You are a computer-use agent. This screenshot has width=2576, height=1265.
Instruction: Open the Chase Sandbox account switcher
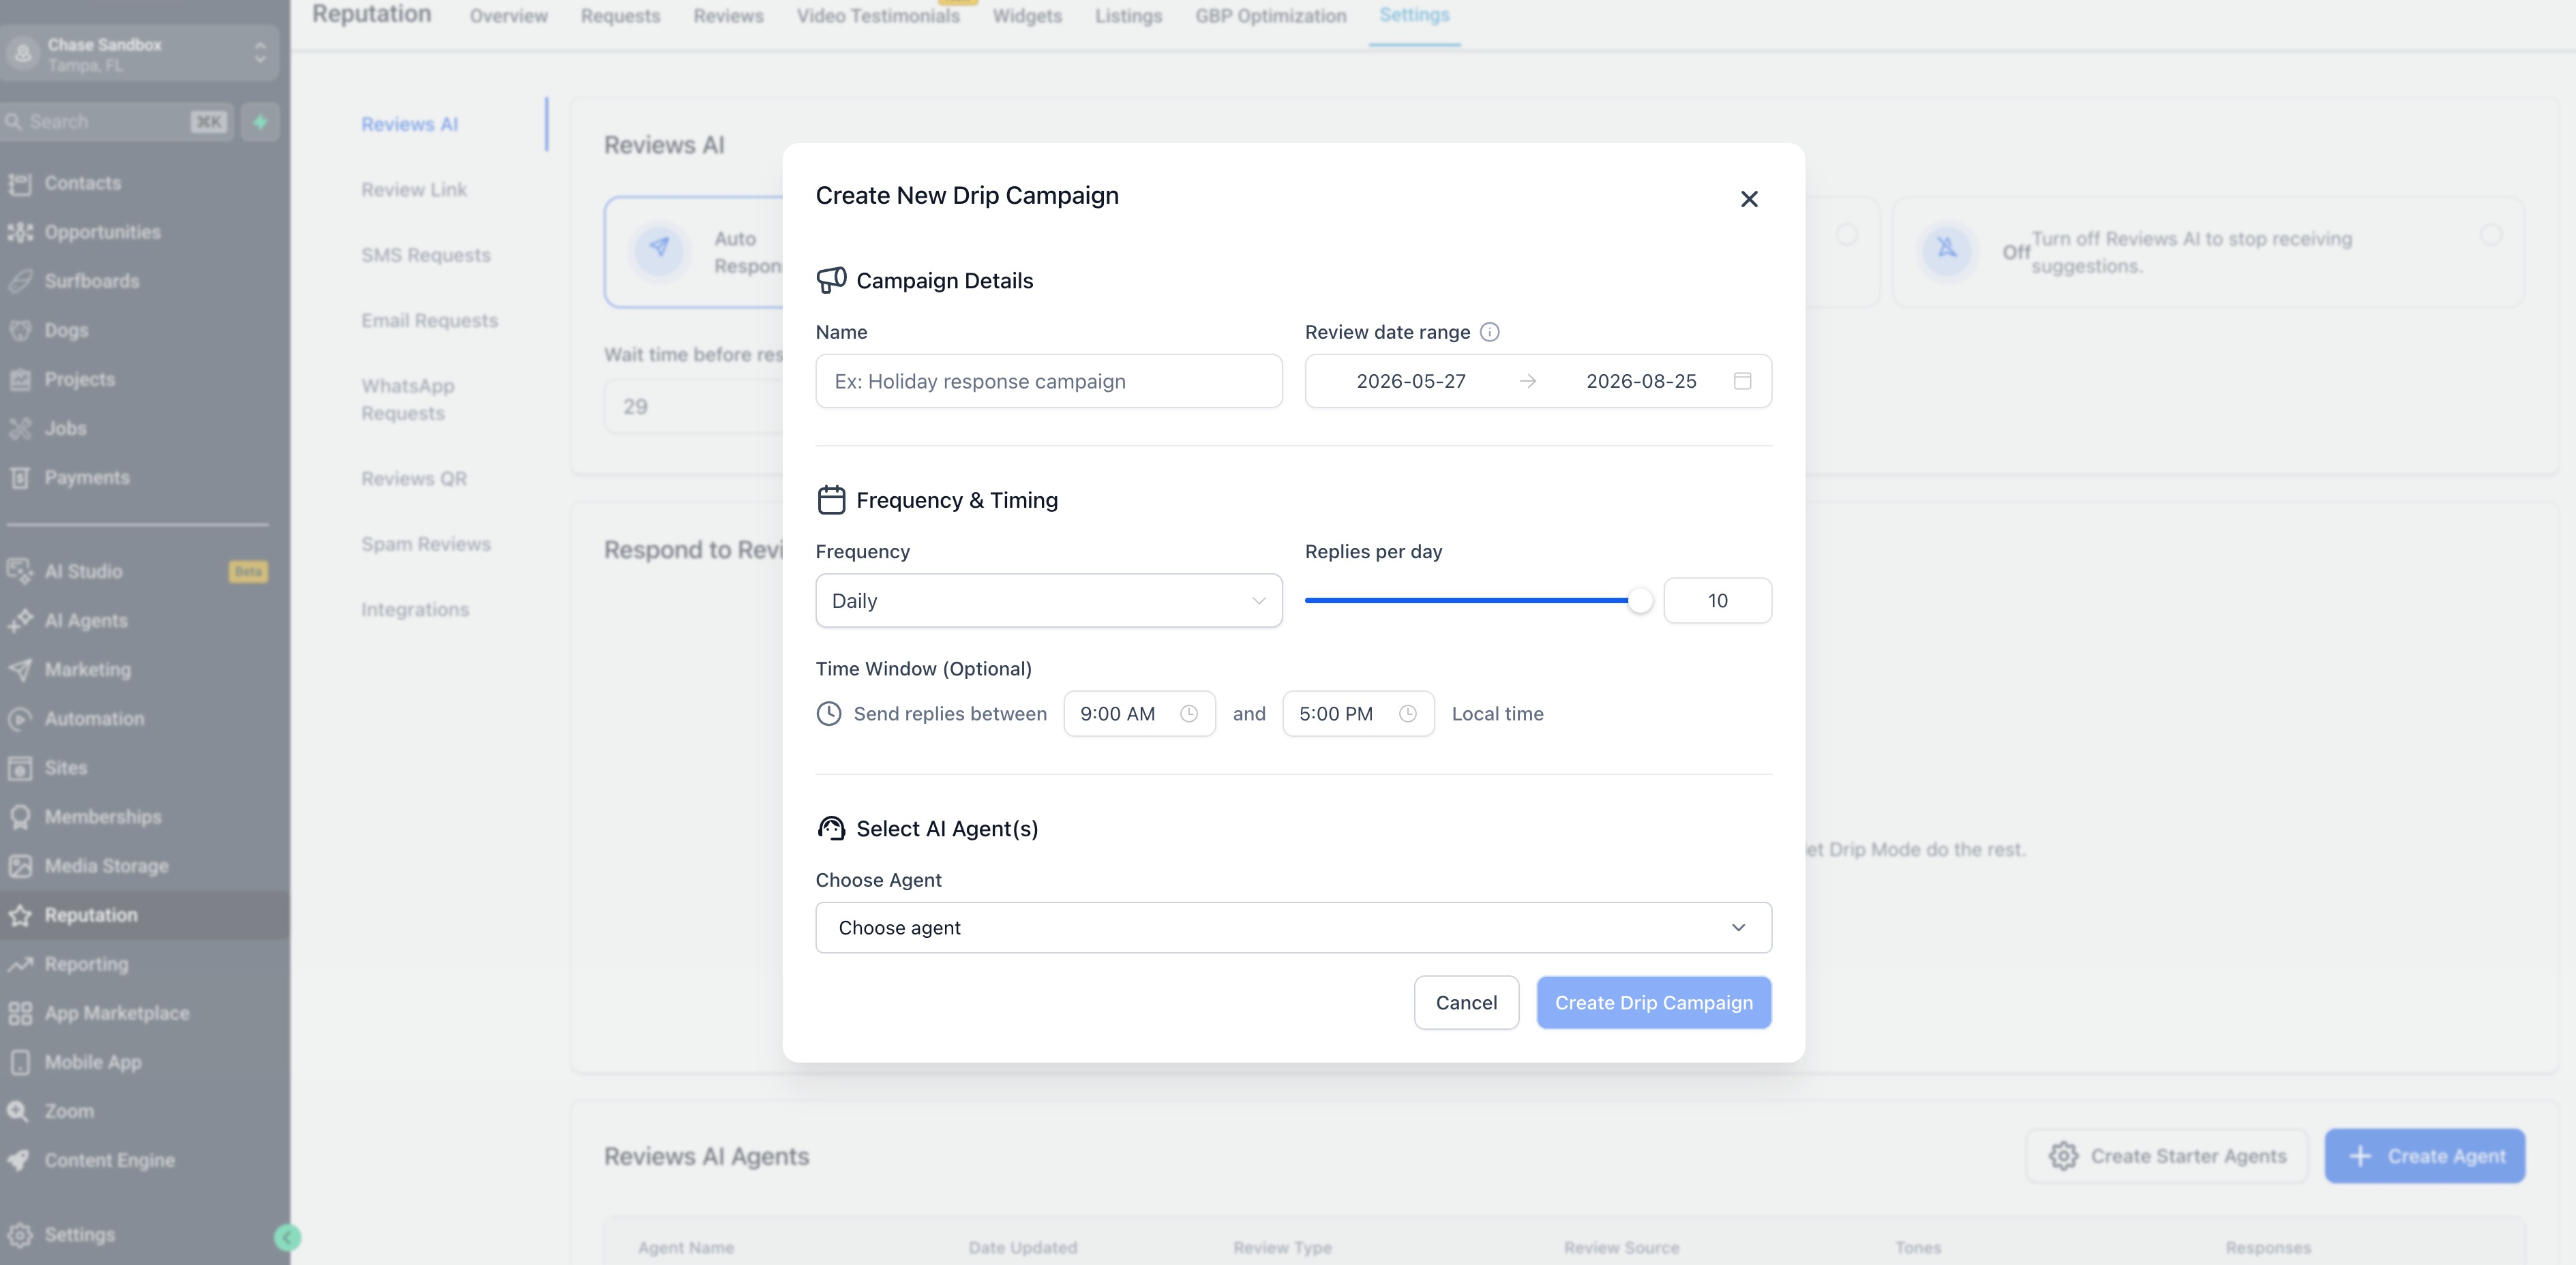coord(139,54)
